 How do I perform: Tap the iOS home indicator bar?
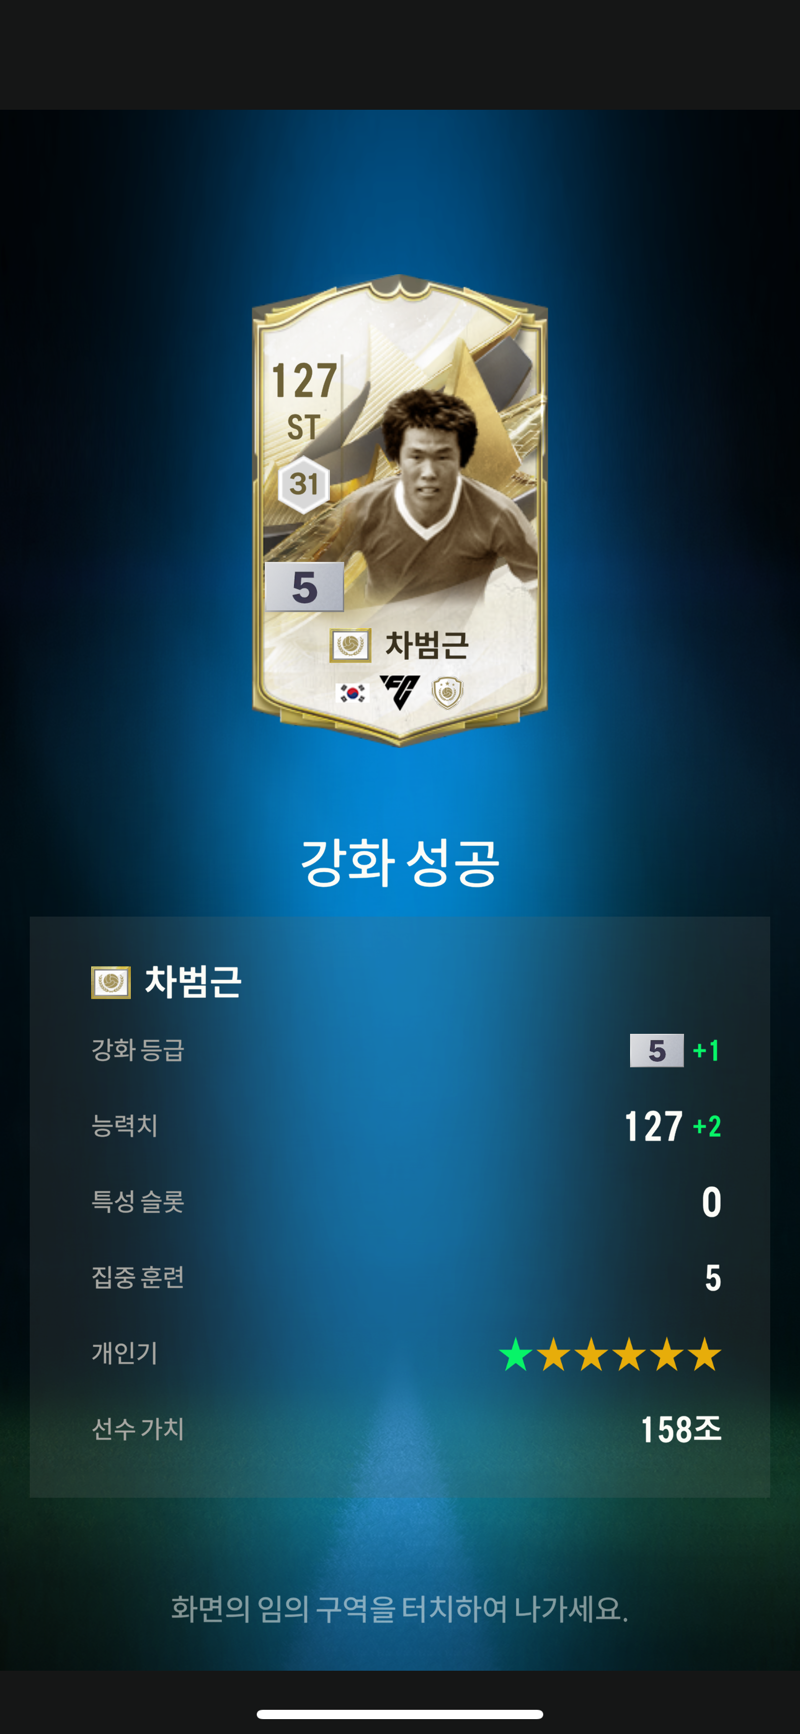coord(400,1714)
